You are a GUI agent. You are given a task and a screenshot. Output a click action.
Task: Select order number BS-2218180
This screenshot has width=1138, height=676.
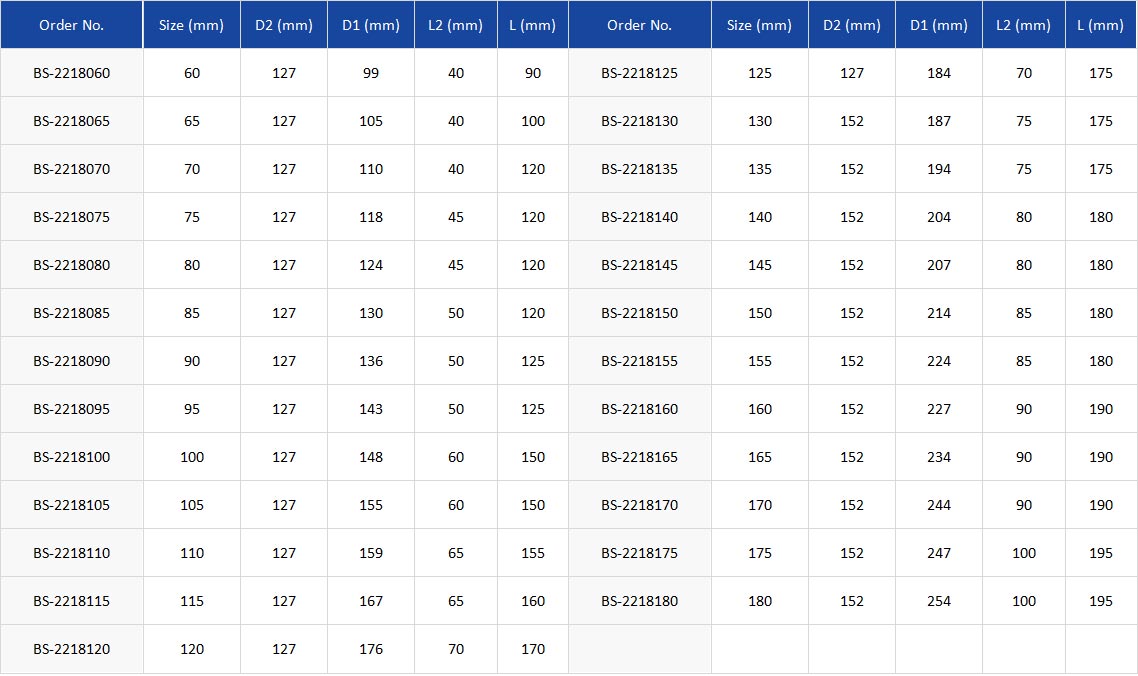click(639, 601)
